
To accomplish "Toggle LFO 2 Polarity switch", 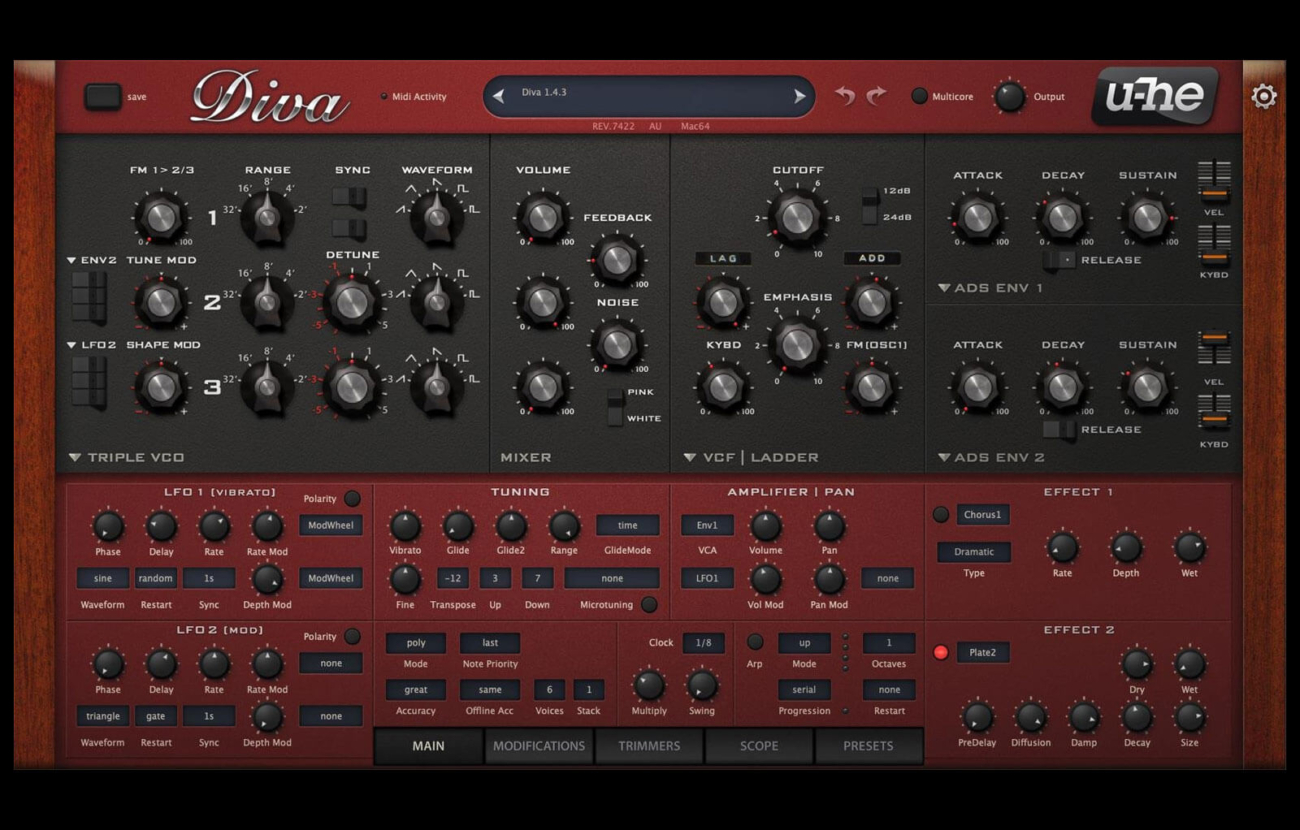I will pos(352,636).
